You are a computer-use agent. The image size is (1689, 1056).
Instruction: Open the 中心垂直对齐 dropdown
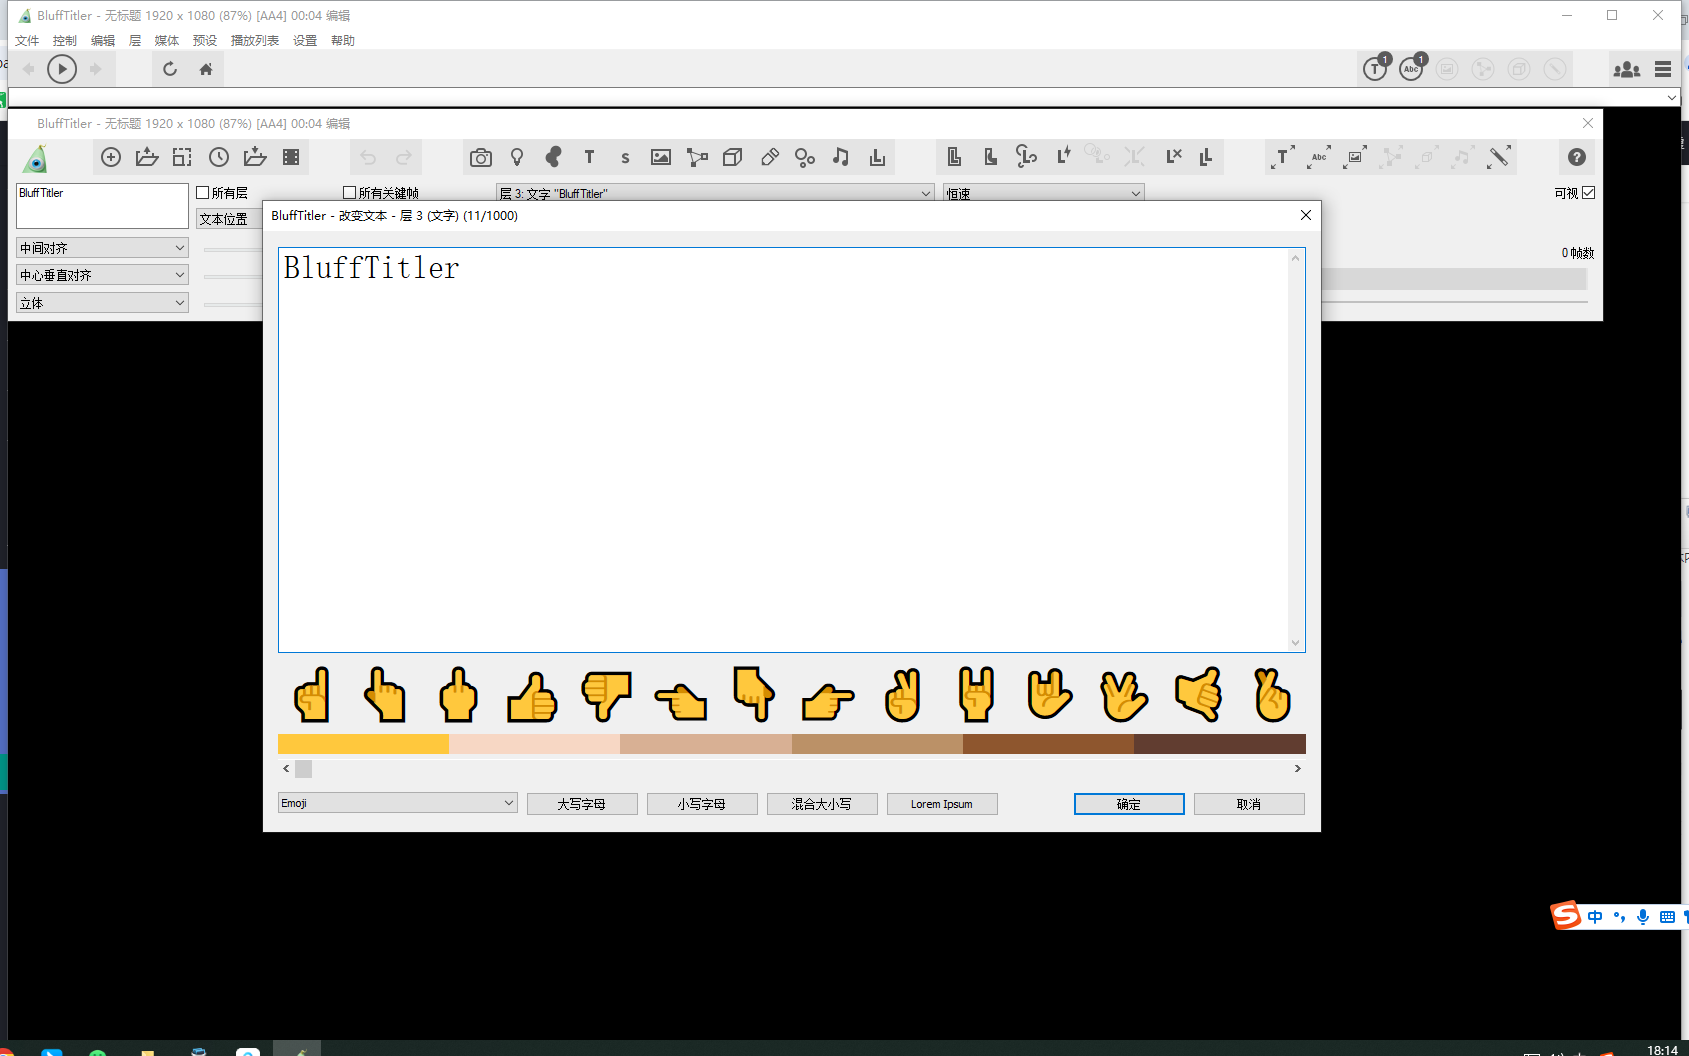coord(102,275)
